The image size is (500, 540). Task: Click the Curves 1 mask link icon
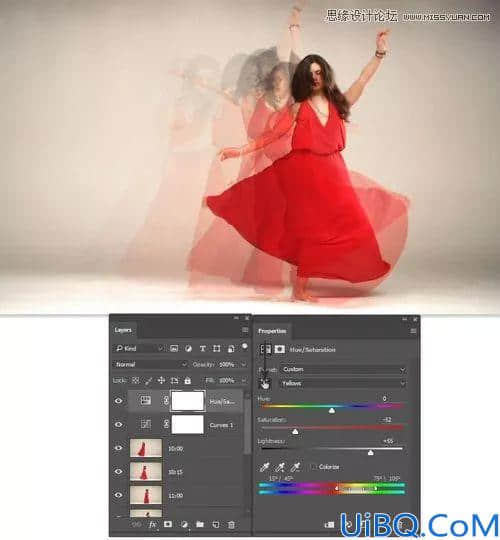(x=166, y=424)
